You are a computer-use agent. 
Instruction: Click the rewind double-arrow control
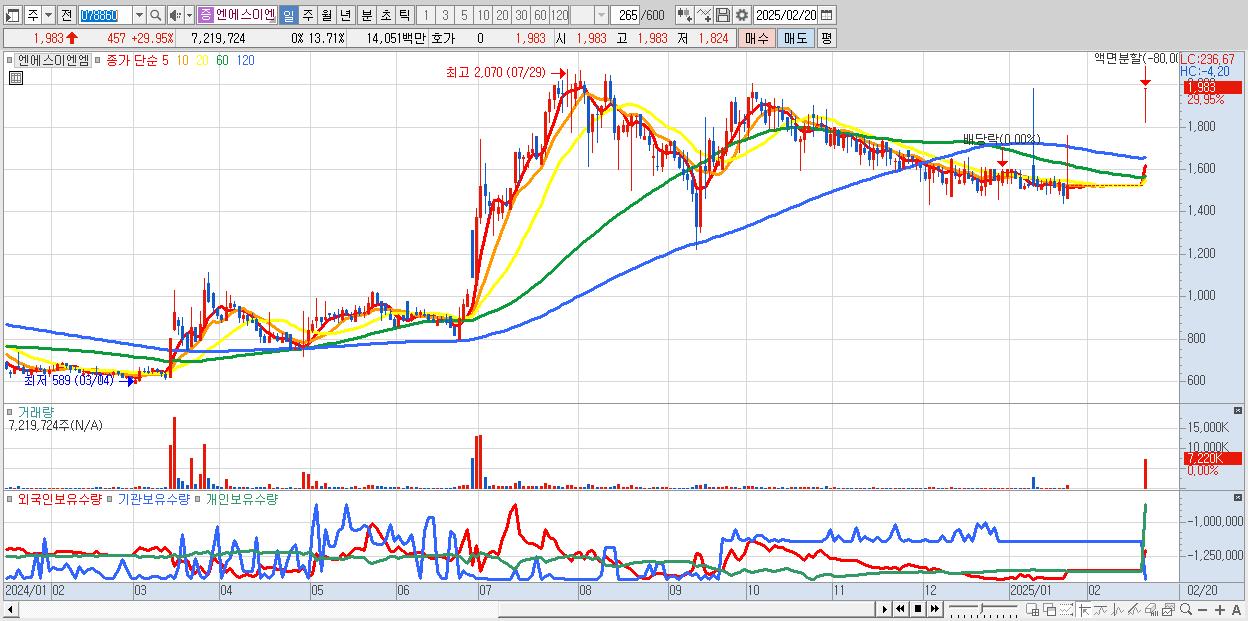click(901, 609)
